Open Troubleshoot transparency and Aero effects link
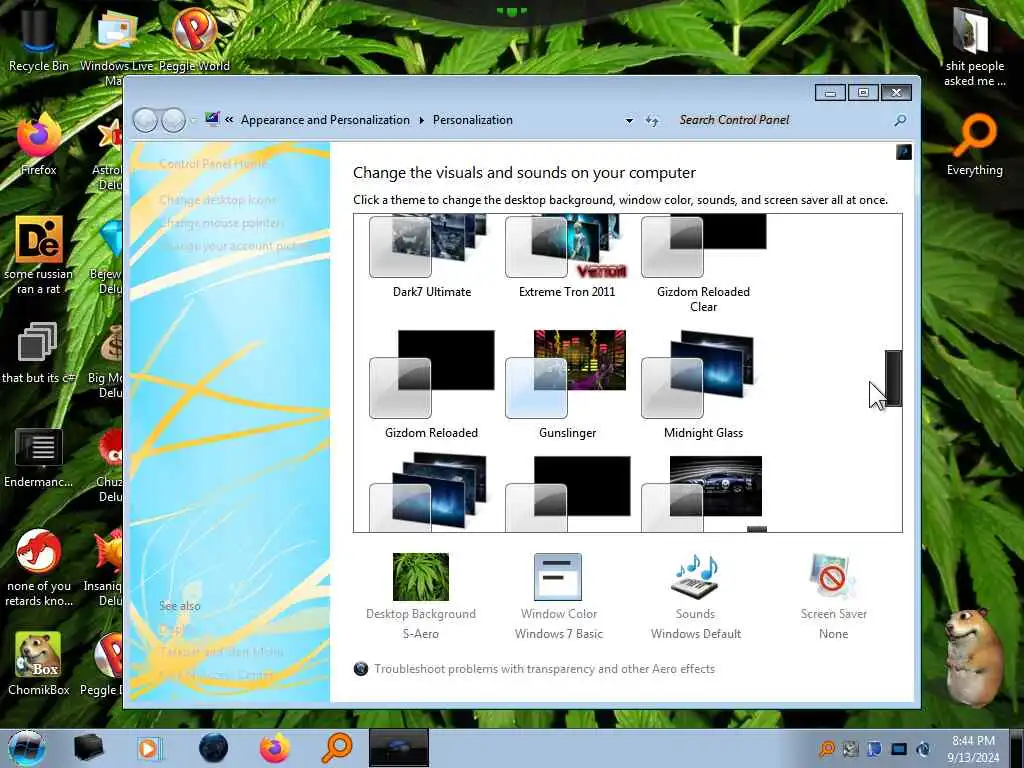 click(x=544, y=669)
